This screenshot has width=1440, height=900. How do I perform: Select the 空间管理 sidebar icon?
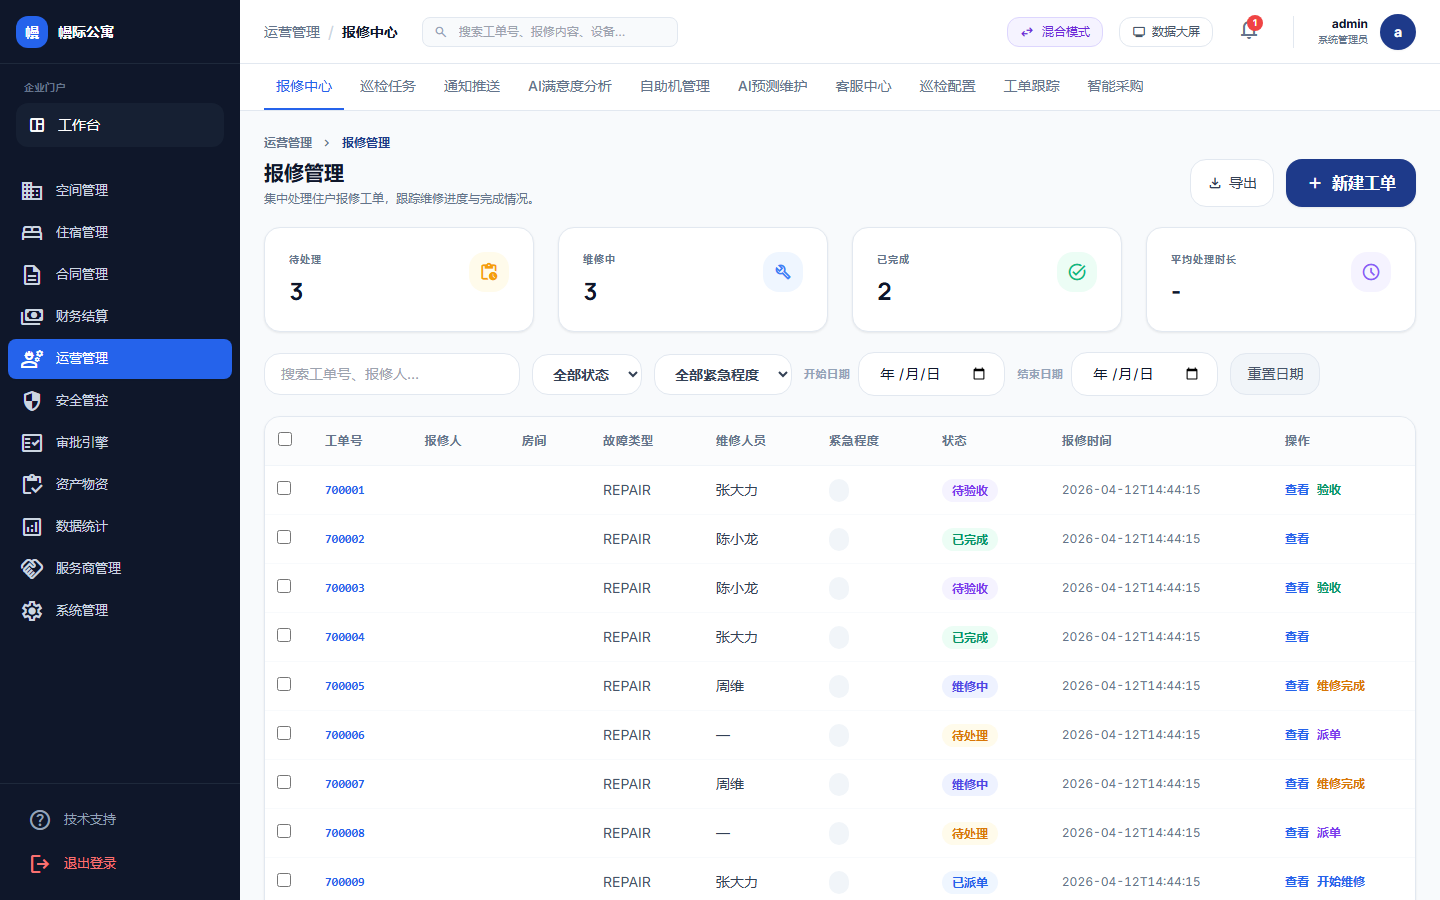coord(39,190)
